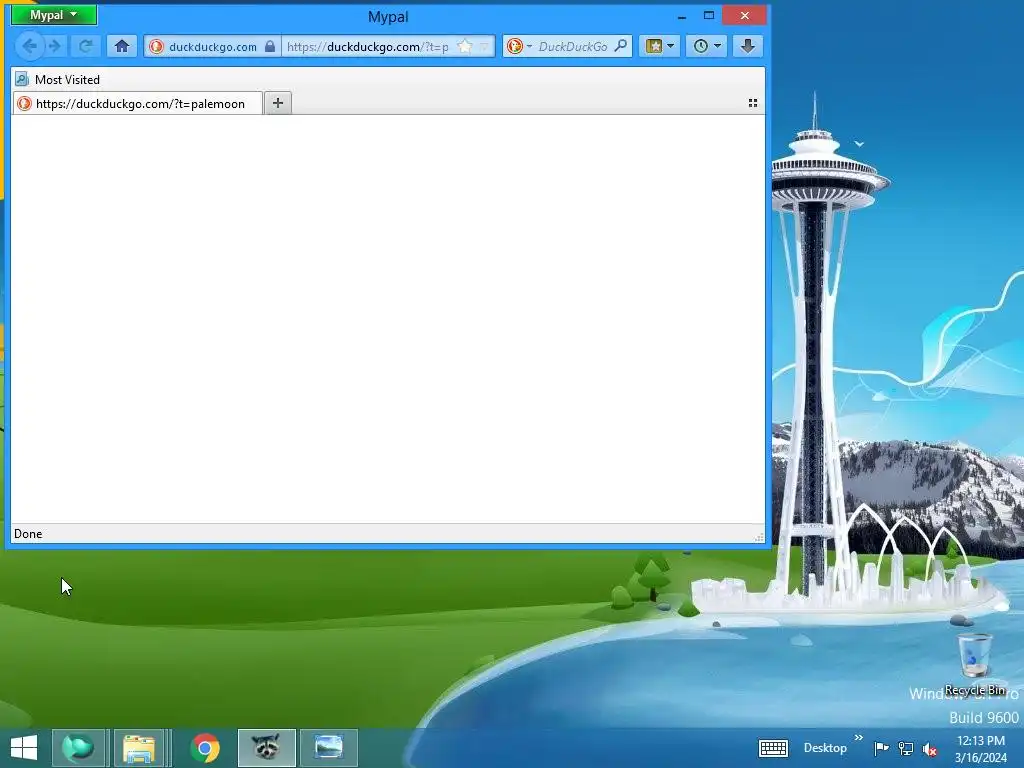Open the search engine selector dropdown
The width and height of the screenshot is (1024, 768).
point(519,46)
